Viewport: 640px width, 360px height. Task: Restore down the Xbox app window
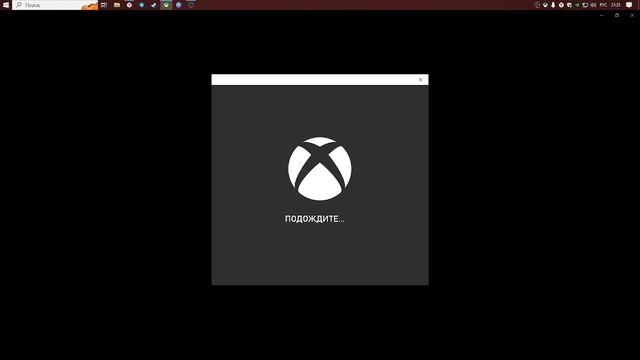(617, 16)
